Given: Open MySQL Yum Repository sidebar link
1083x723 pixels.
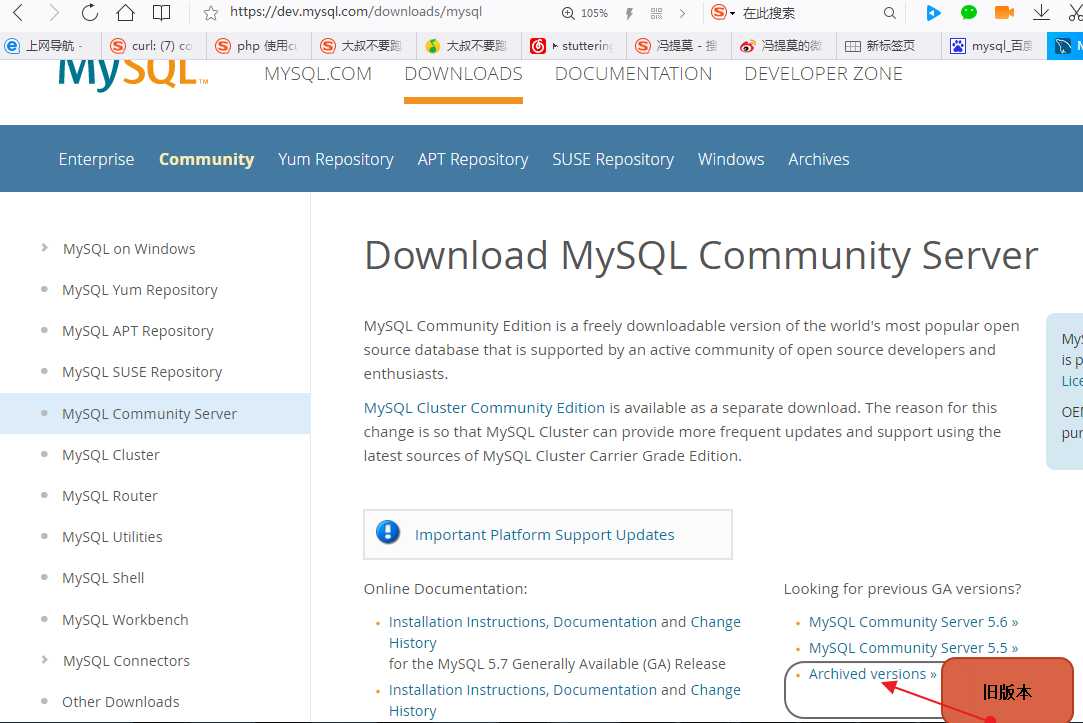Looking at the screenshot, I should pos(140,290).
